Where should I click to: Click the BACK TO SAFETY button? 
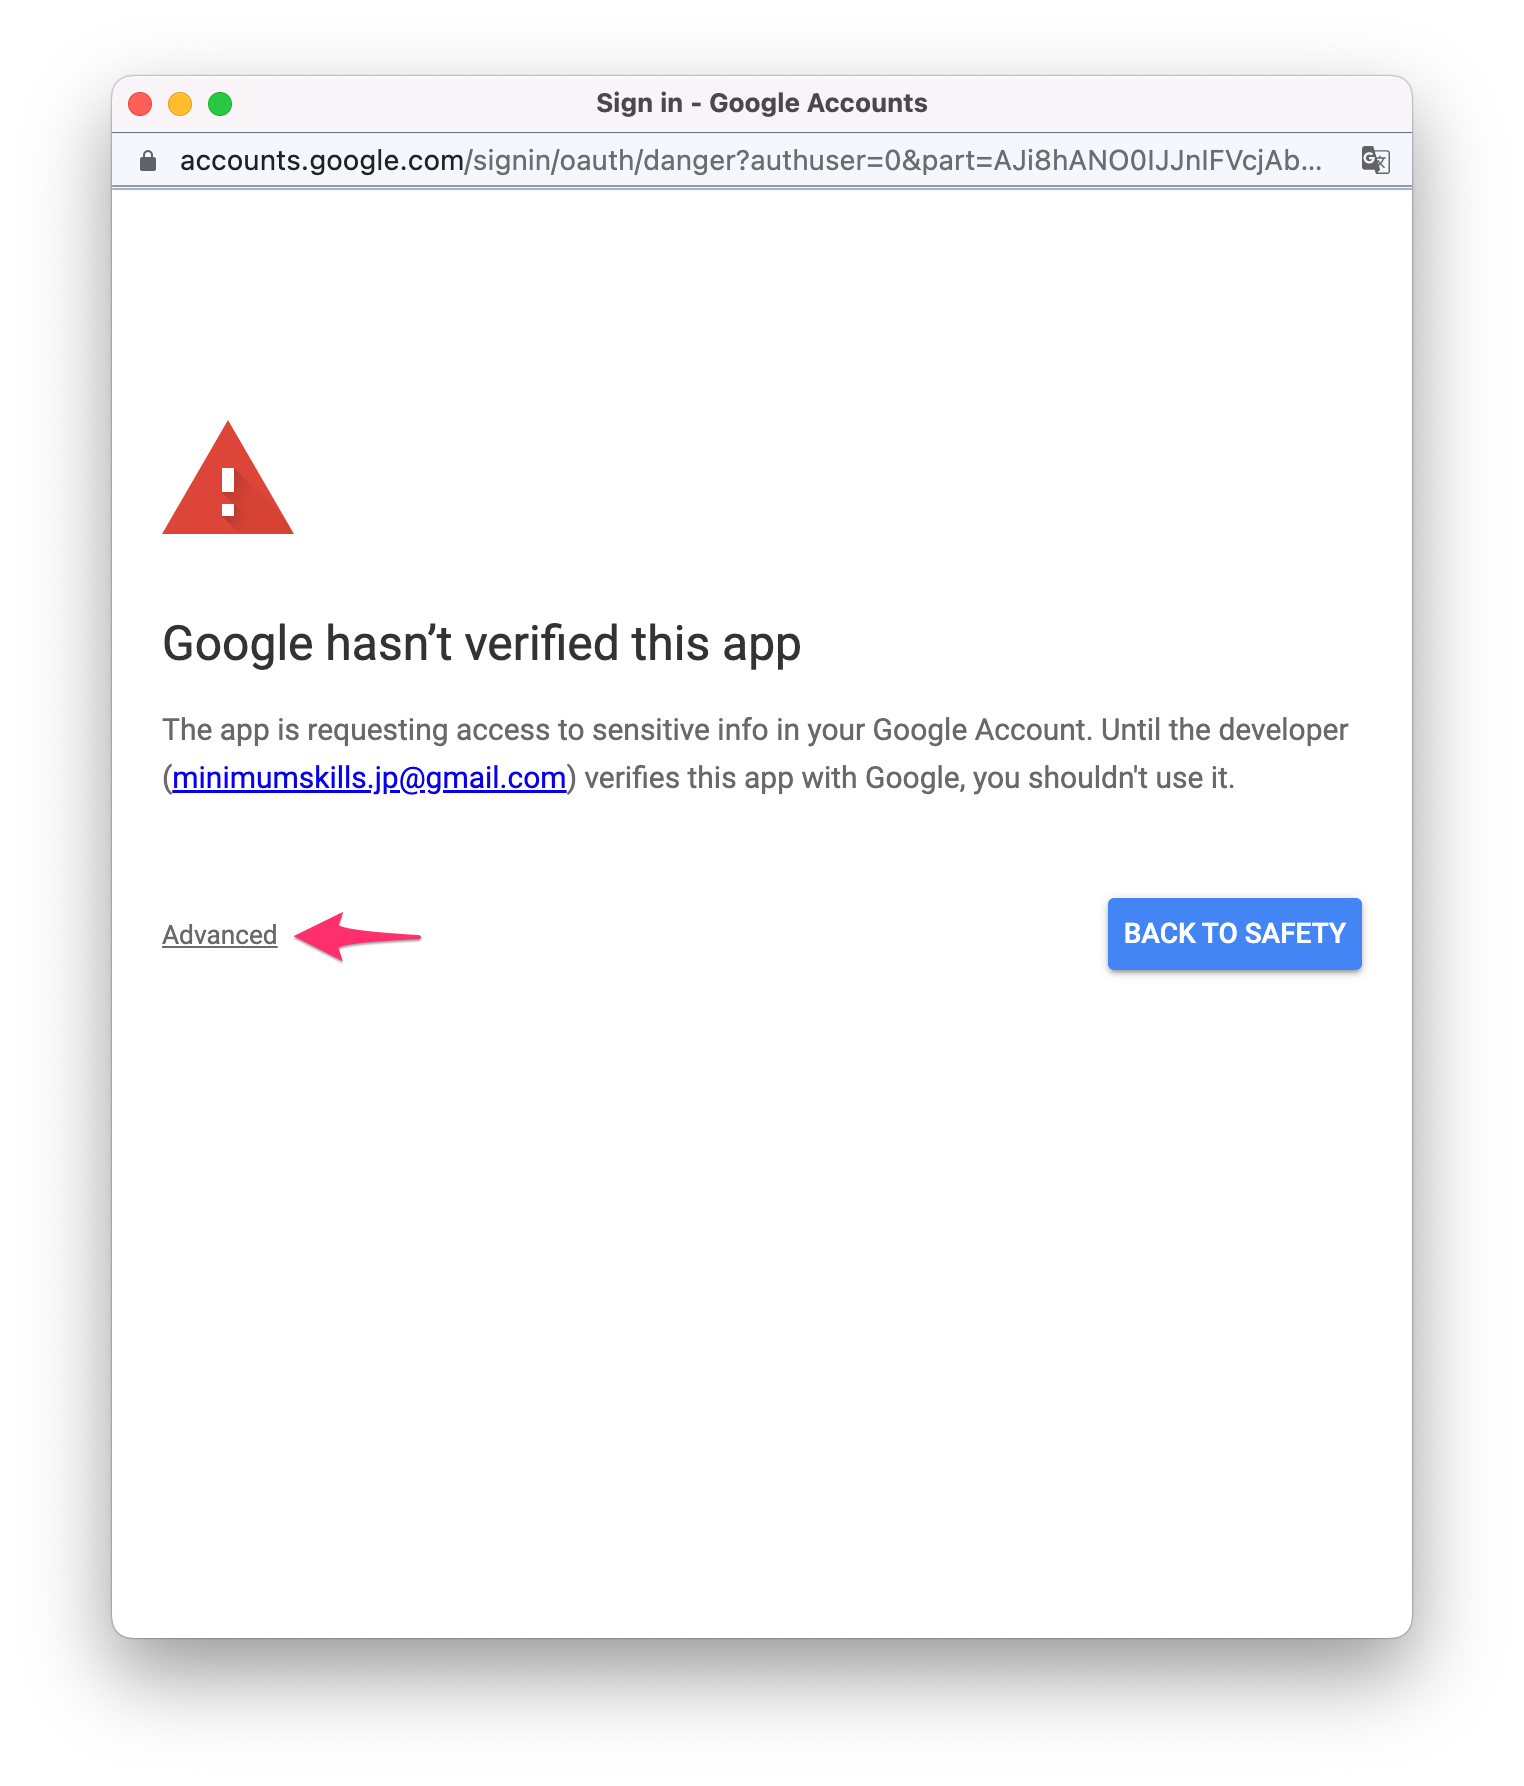coord(1235,934)
